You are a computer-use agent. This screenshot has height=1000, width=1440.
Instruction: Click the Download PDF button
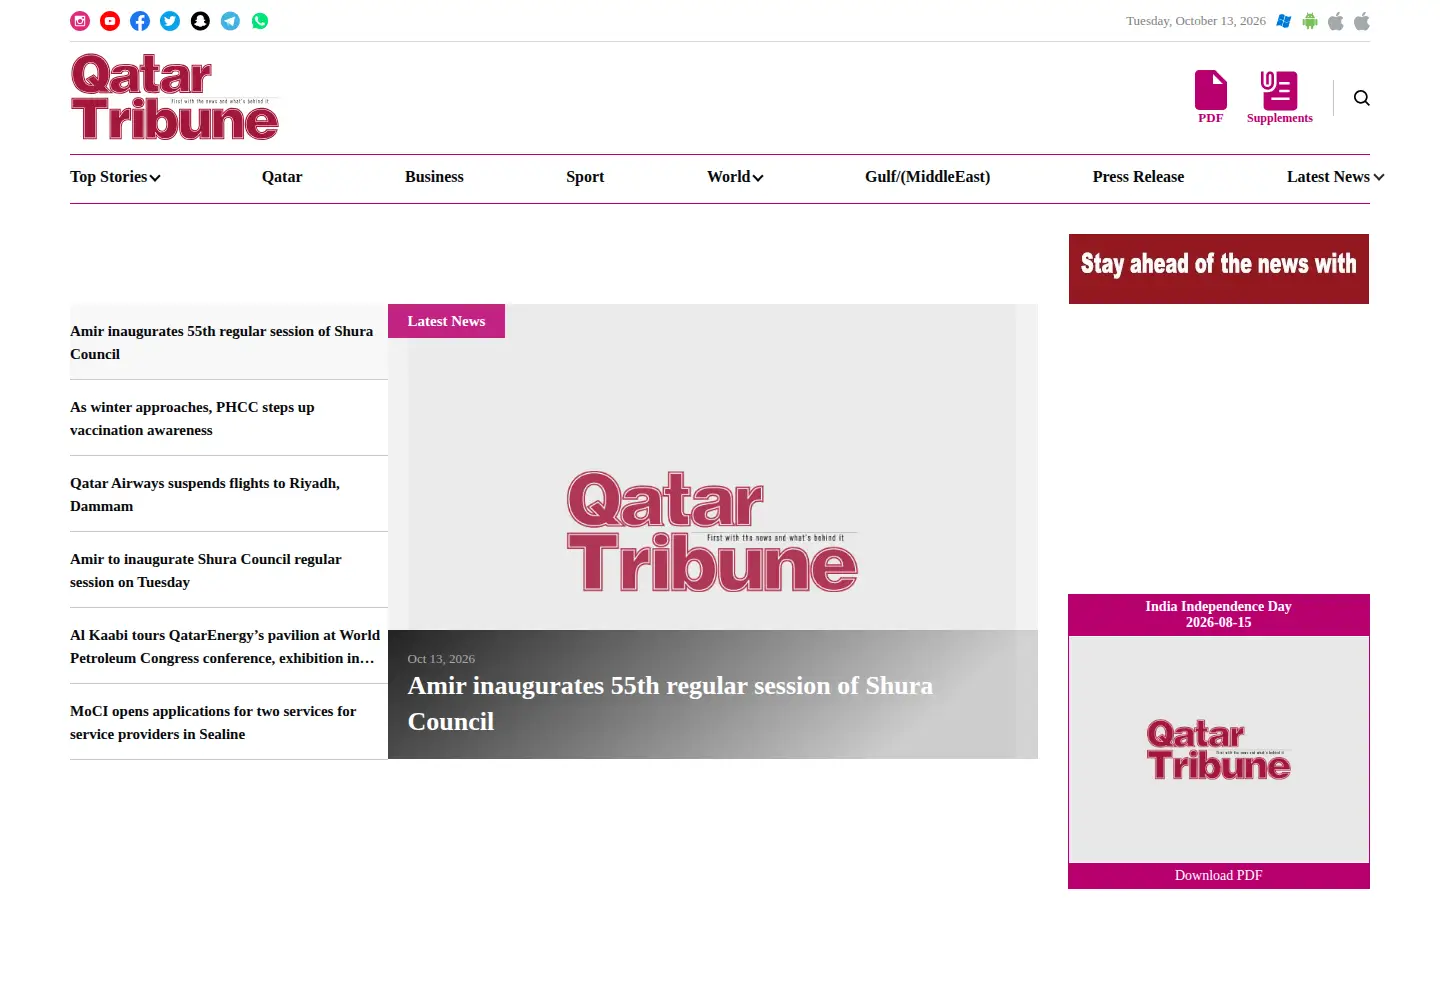[x=1219, y=876]
